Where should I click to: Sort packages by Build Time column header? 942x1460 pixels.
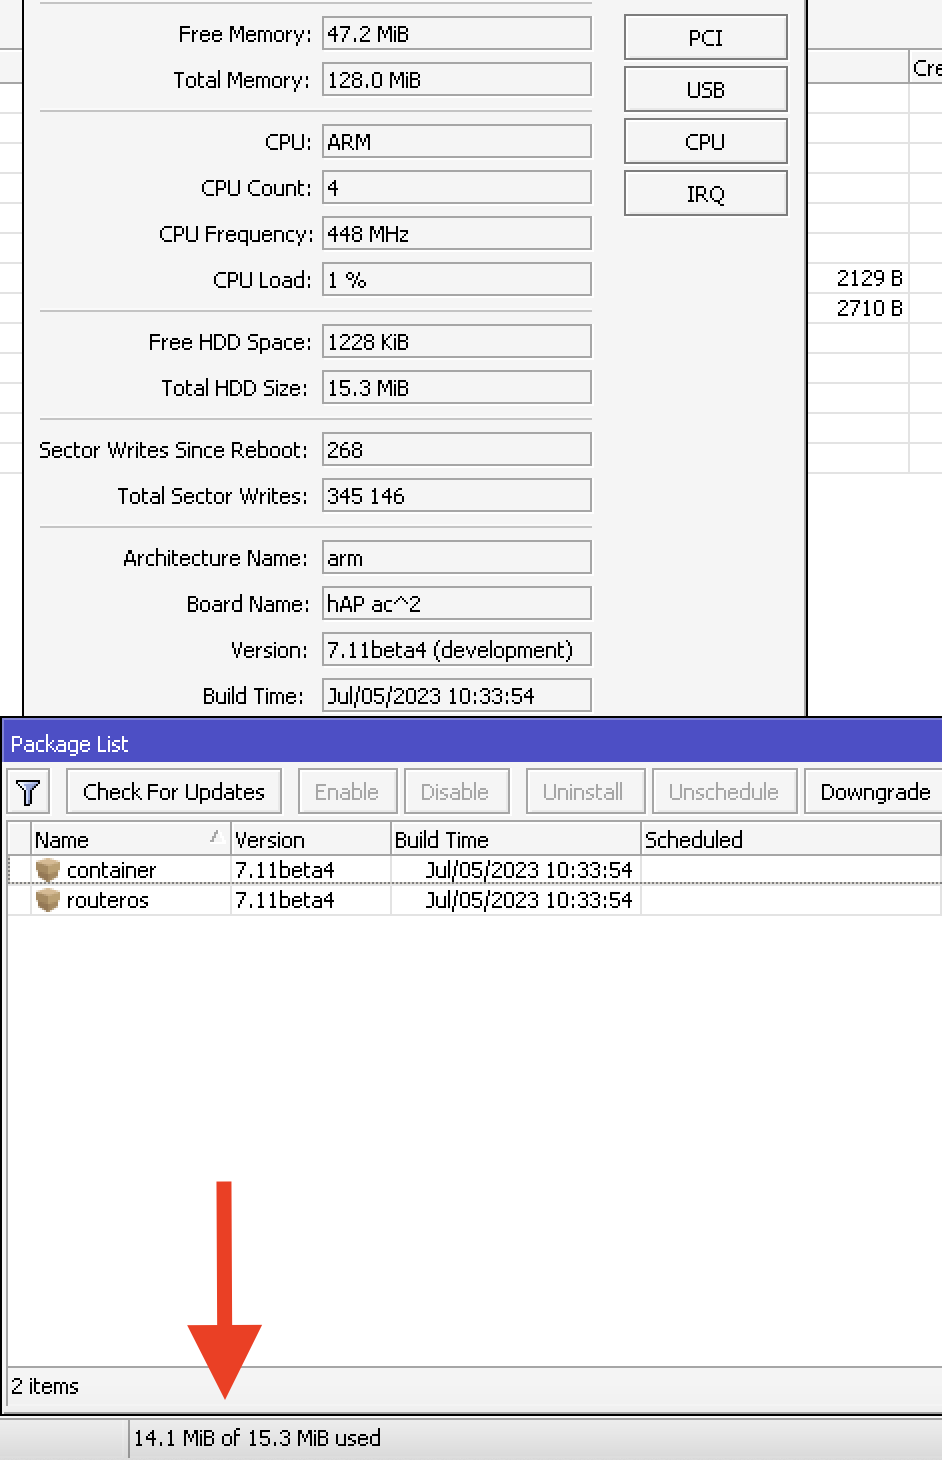515,839
